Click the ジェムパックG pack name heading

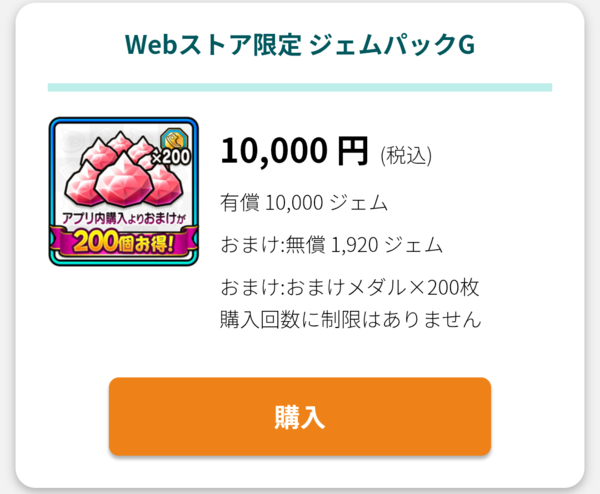(391, 45)
